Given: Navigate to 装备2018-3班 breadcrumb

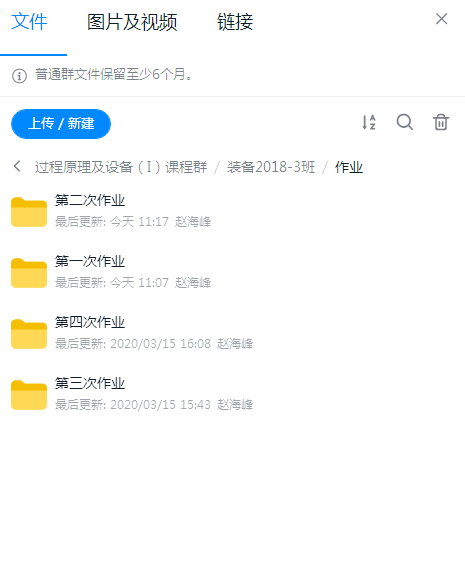Looking at the screenshot, I should [271, 167].
